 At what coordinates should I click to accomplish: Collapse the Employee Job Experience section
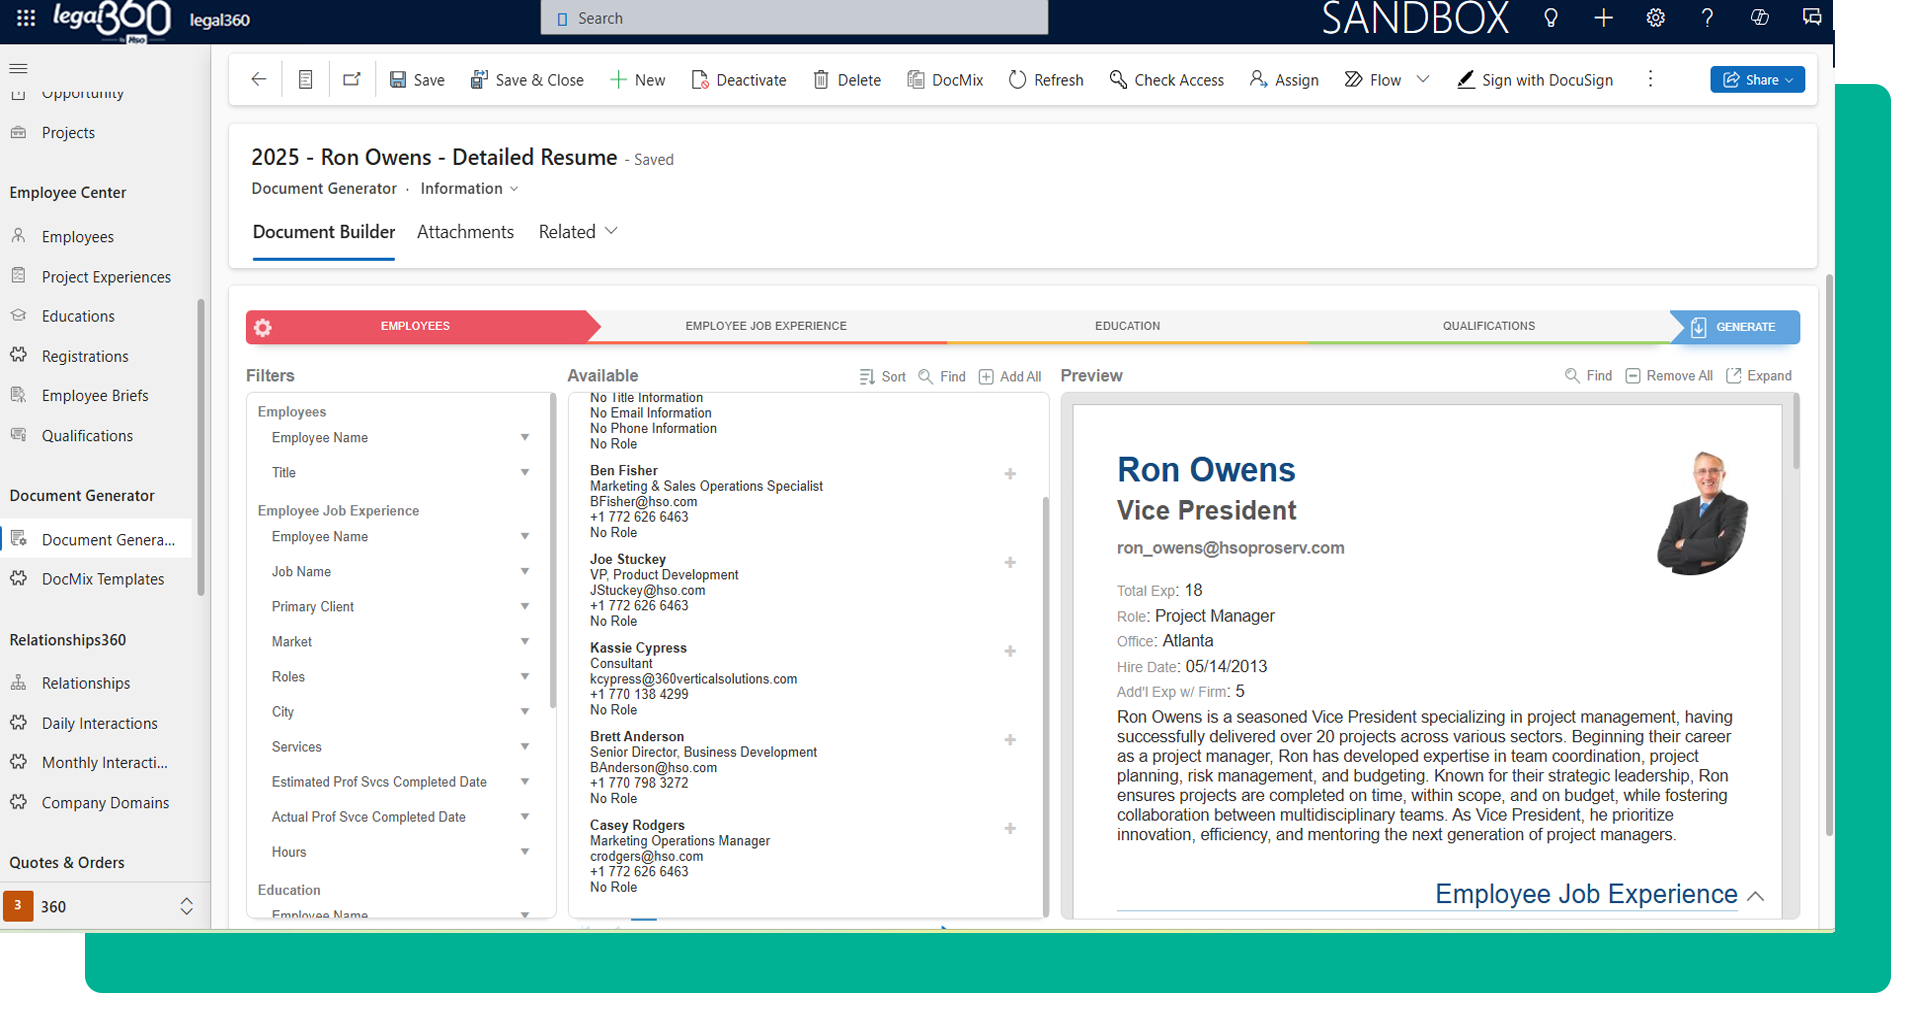(x=1755, y=896)
